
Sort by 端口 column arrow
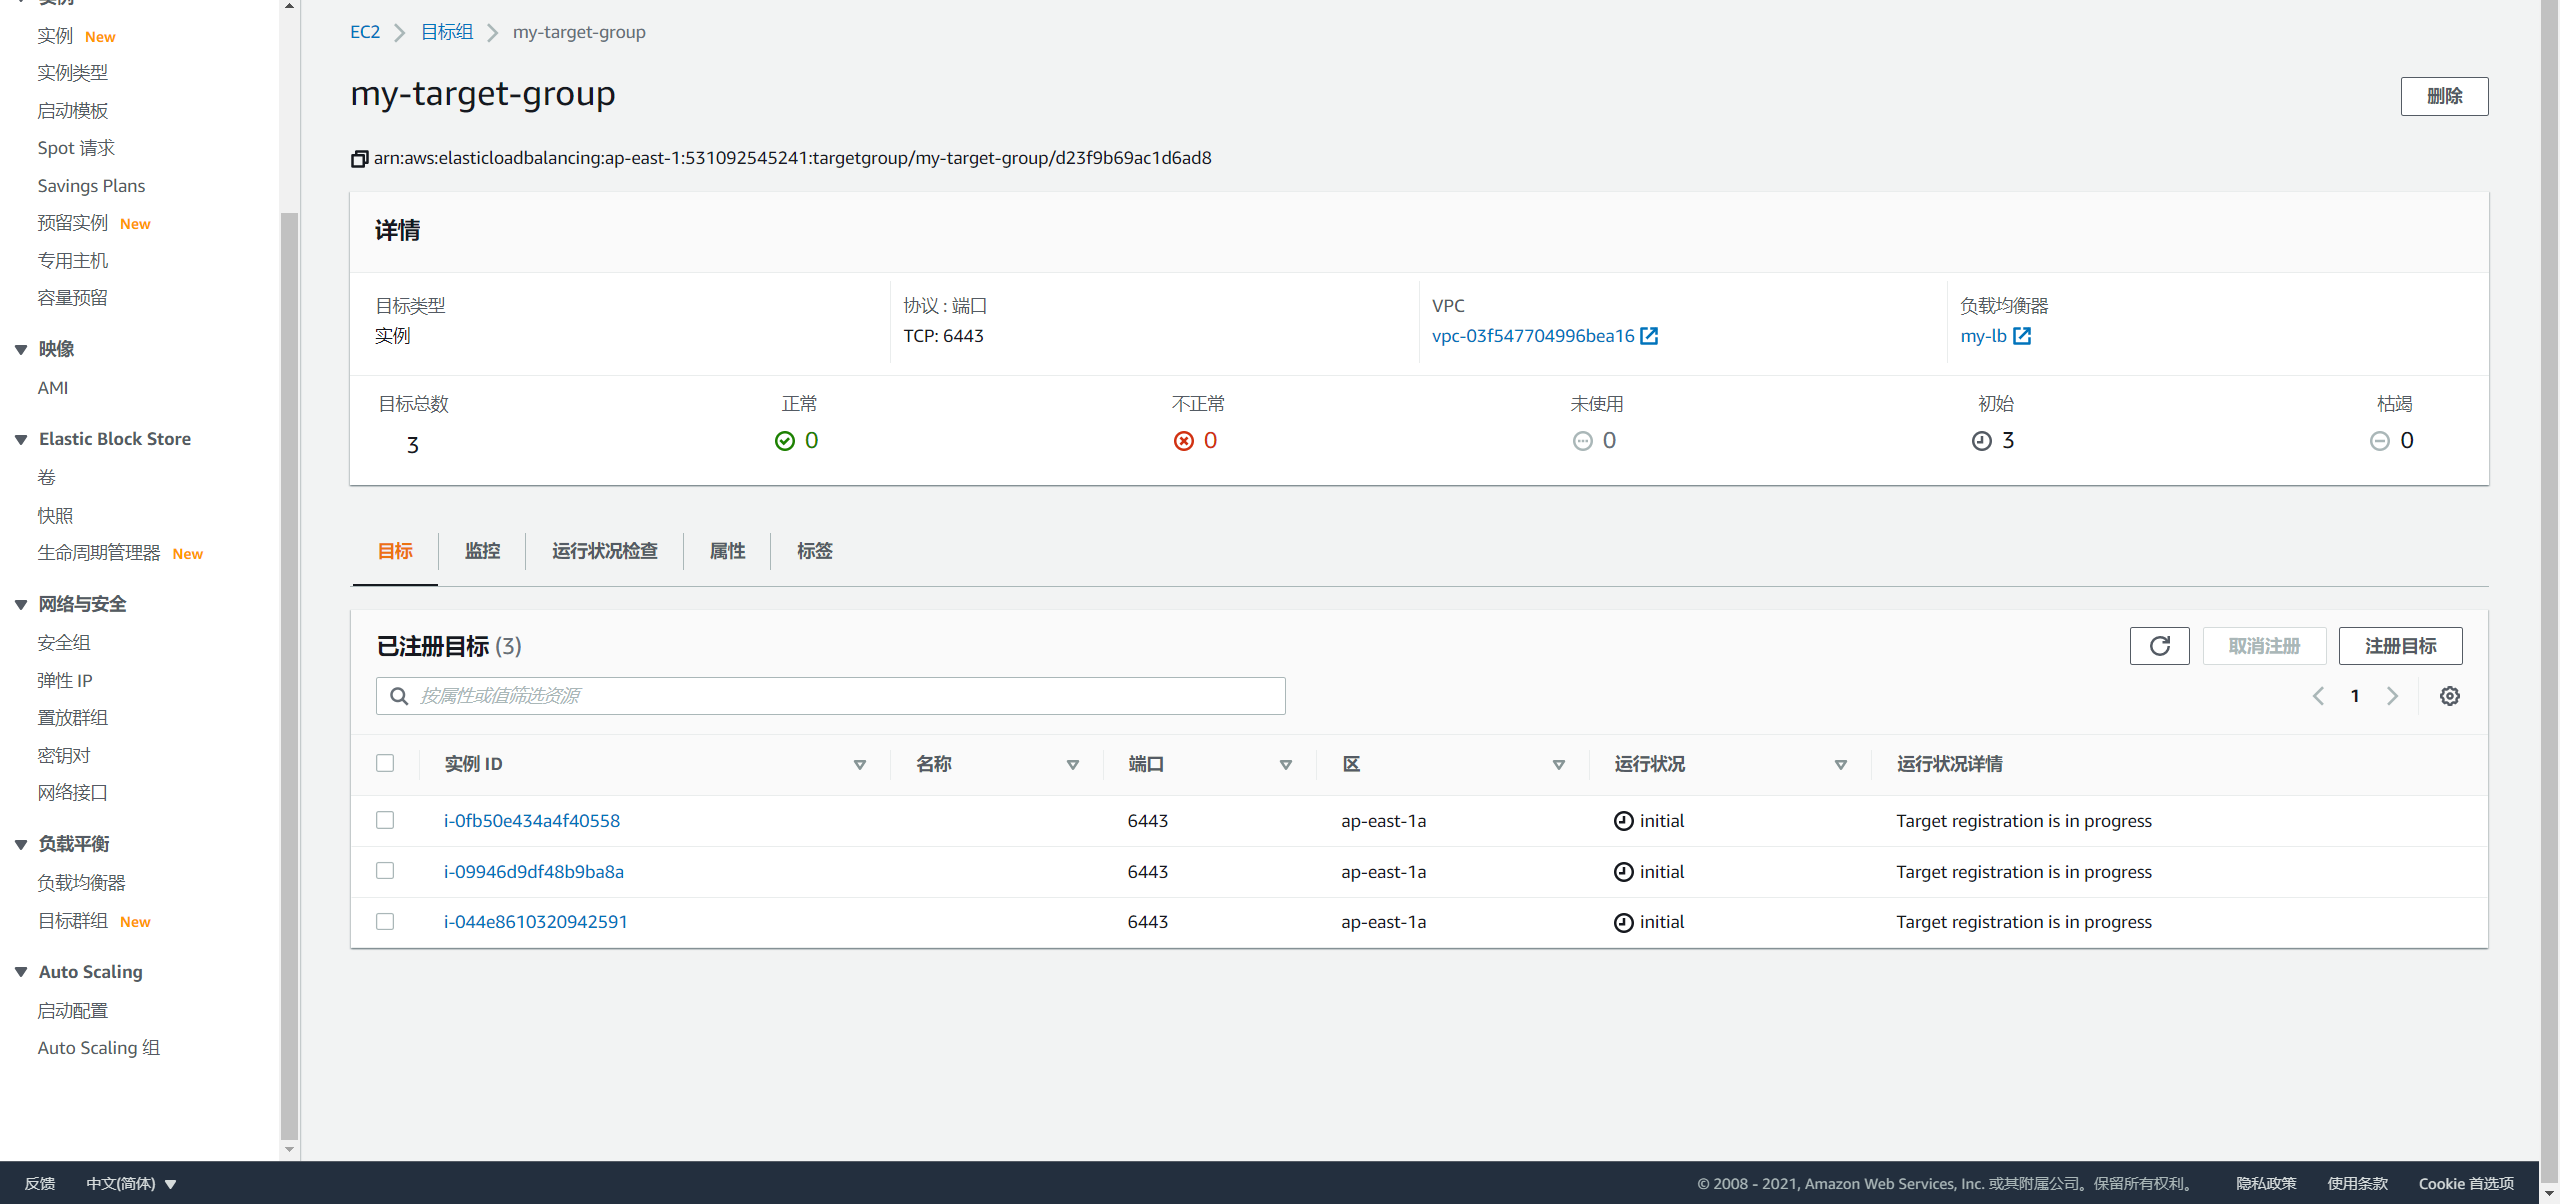coord(1286,765)
